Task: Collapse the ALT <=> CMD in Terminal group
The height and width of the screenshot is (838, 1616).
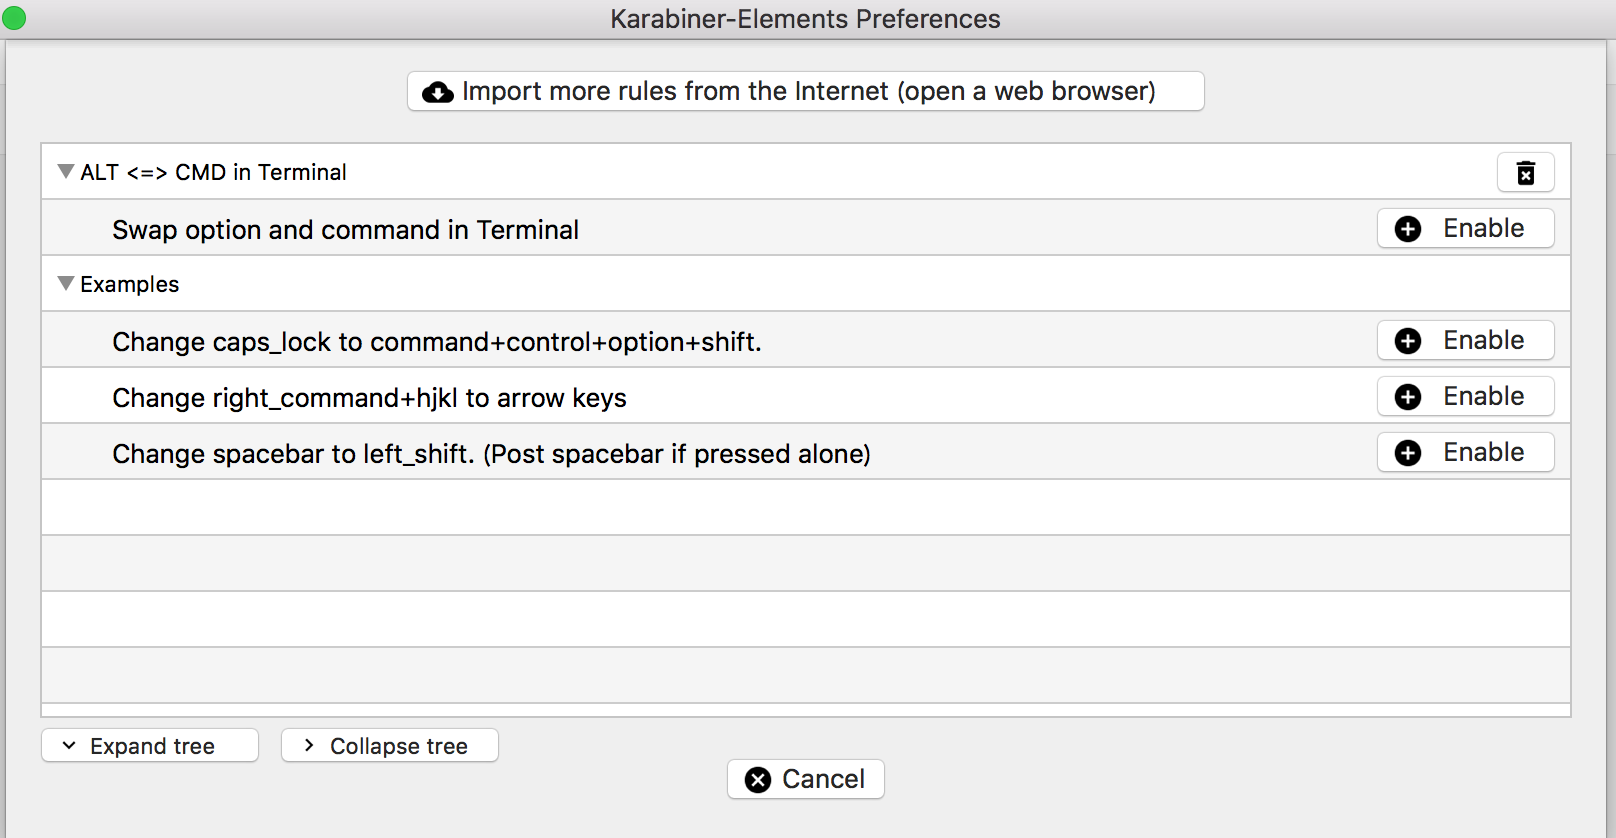Action: [65, 171]
